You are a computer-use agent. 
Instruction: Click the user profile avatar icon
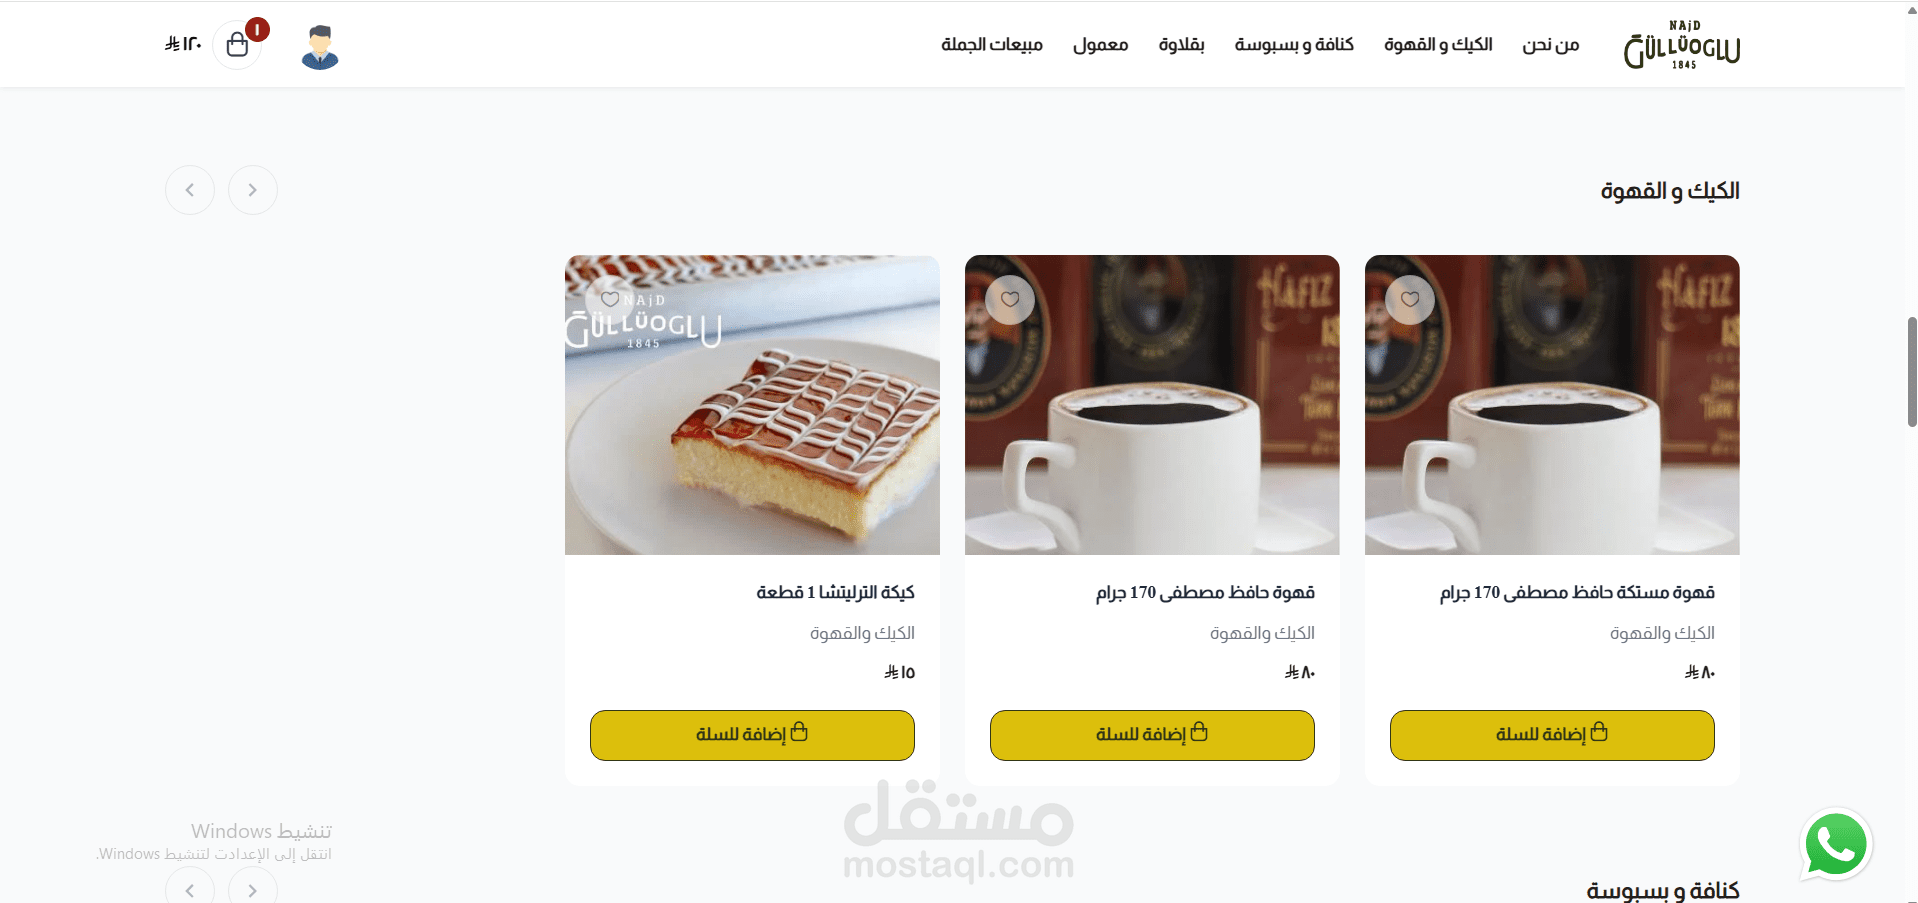pos(320,47)
